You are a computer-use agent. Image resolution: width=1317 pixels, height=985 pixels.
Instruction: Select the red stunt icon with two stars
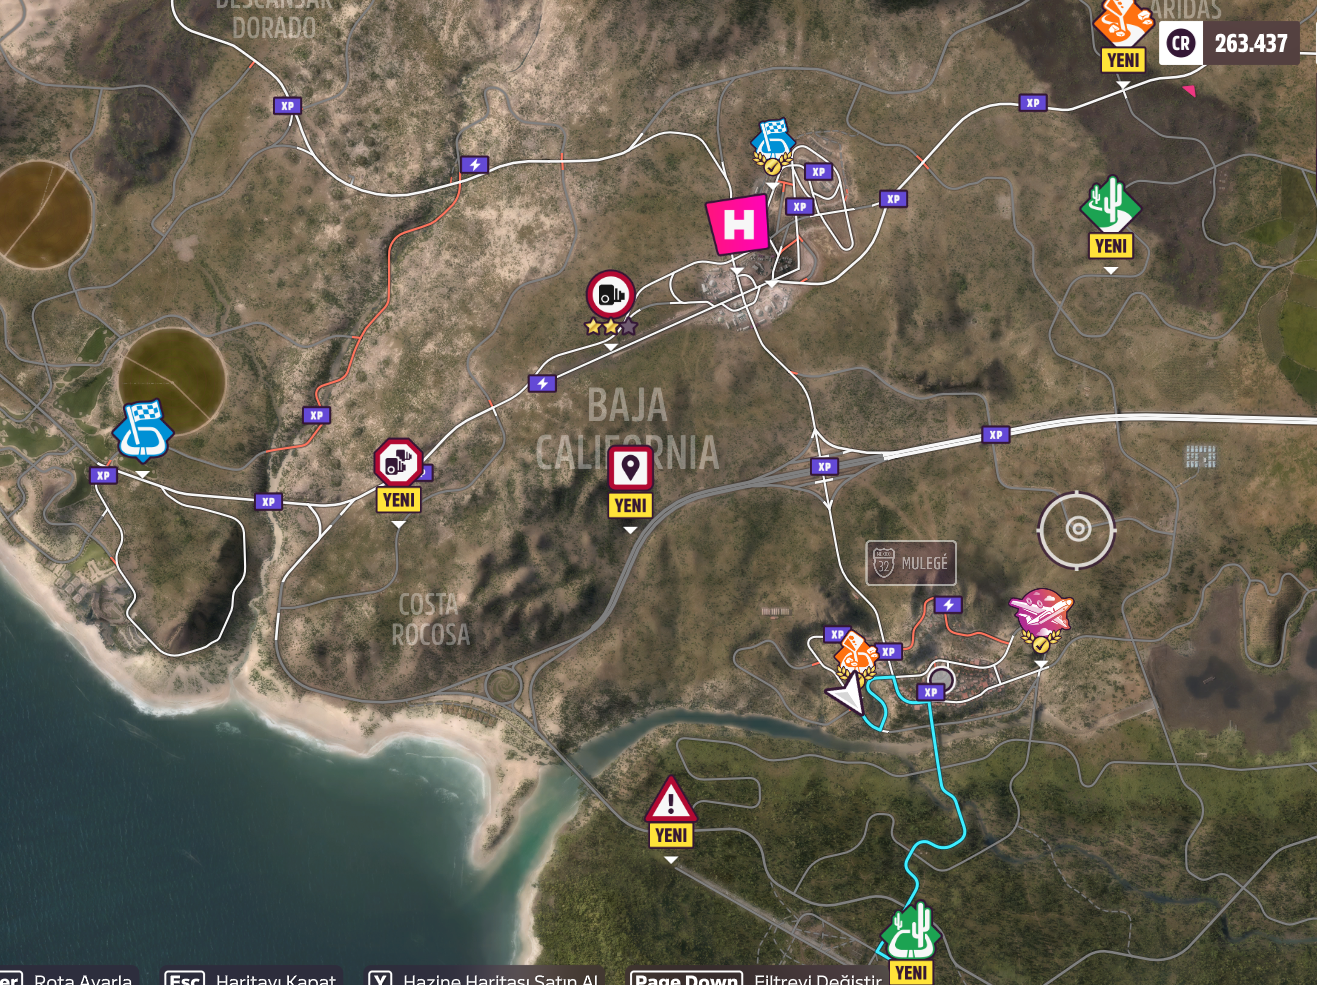(610, 296)
